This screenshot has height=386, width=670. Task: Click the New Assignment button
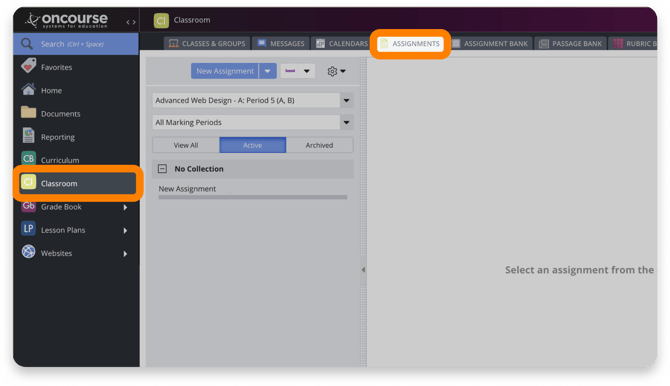225,71
